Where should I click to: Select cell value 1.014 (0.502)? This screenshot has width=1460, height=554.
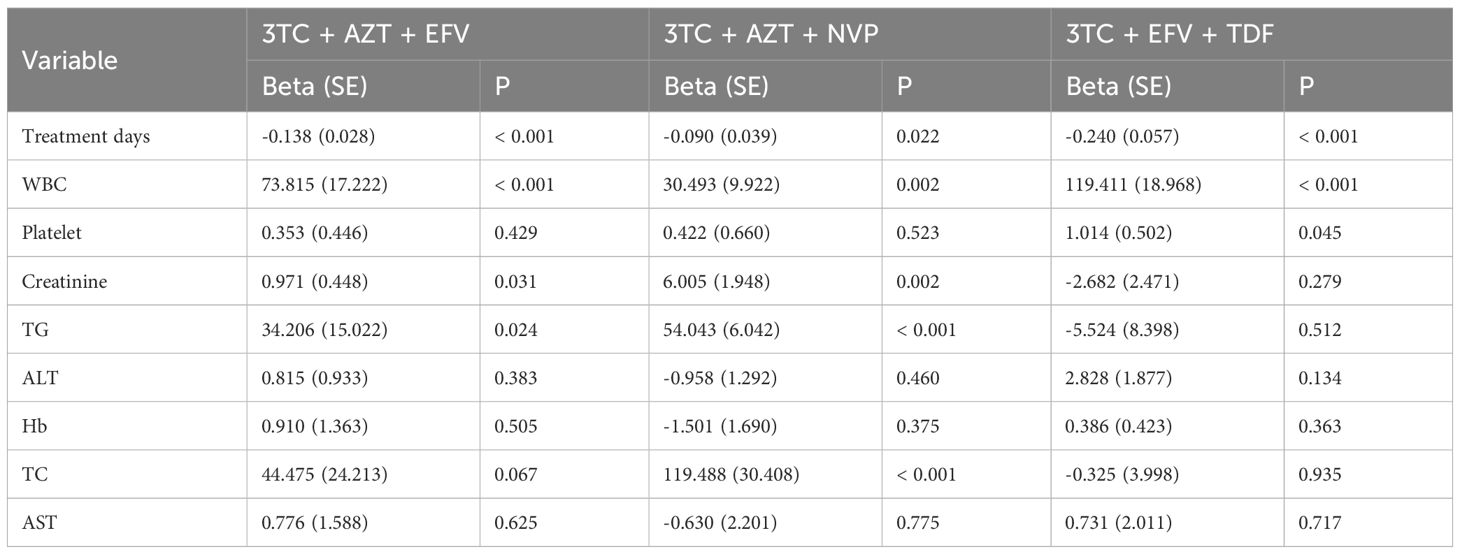coord(1118,233)
